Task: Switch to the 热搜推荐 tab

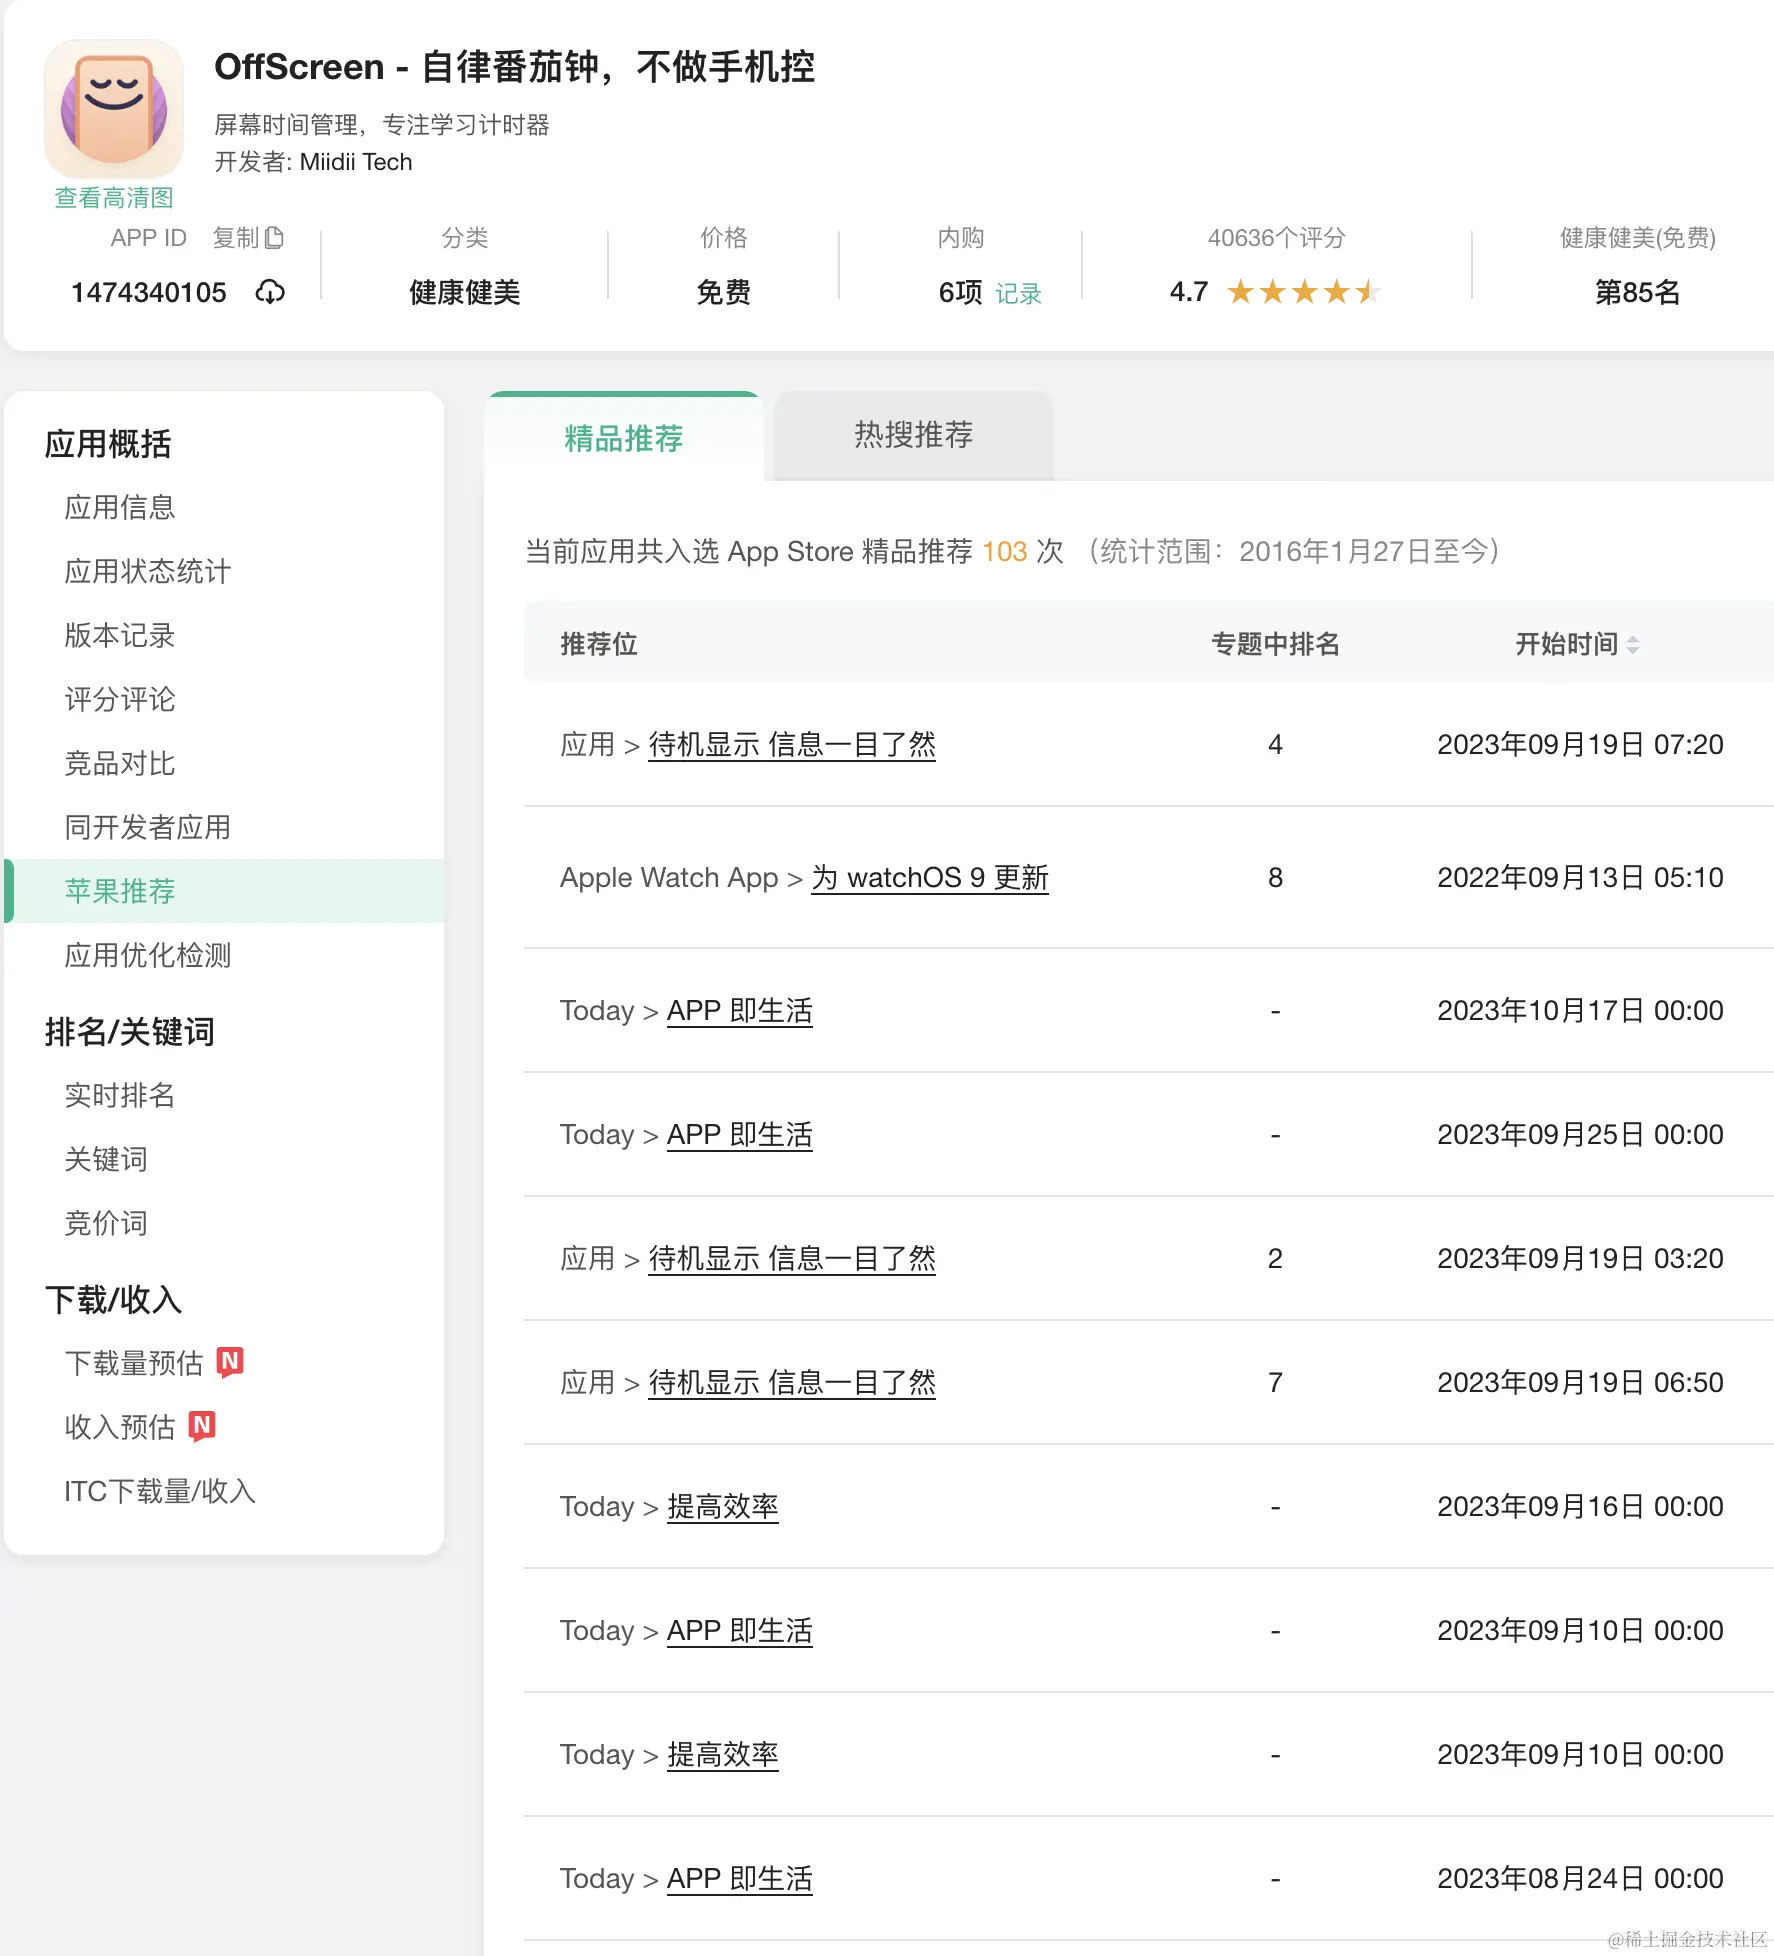Action: coord(913,435)
